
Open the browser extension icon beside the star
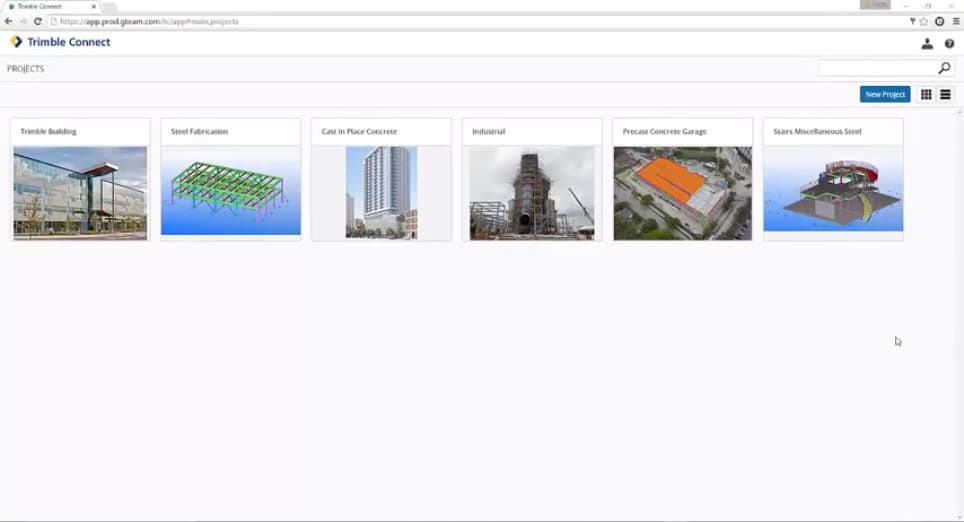pos(939,22)
